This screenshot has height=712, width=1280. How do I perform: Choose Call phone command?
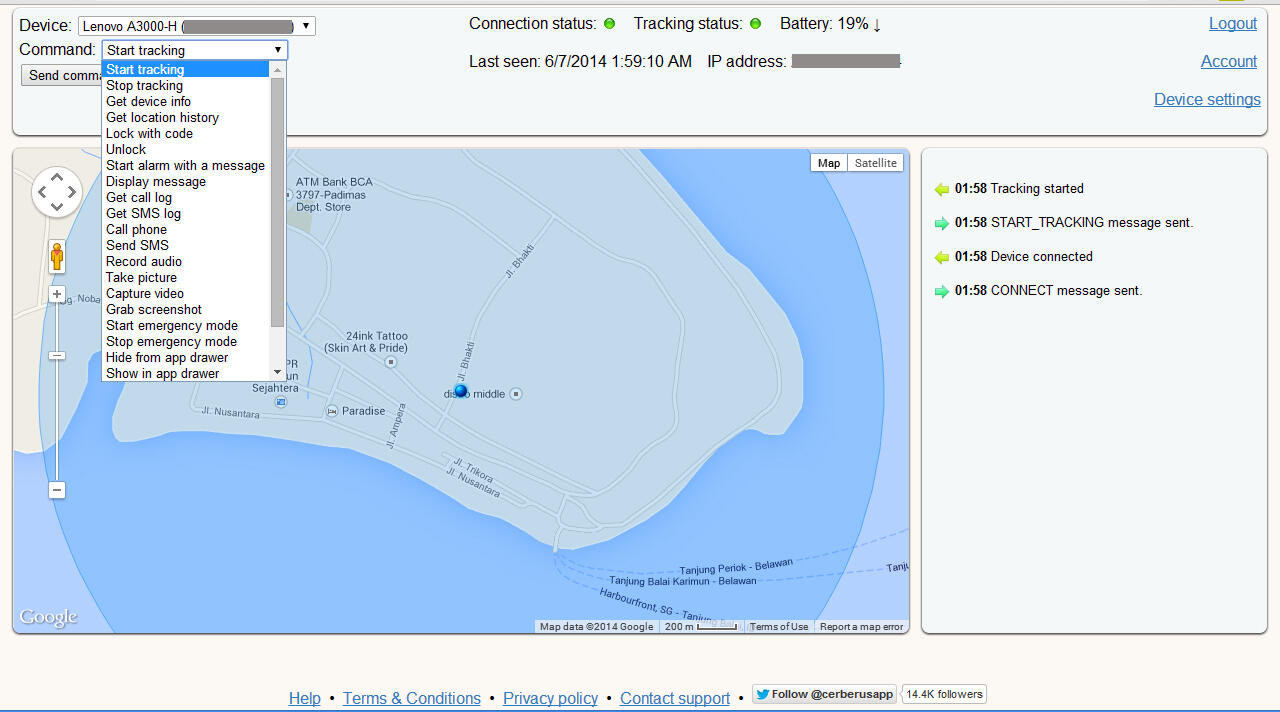(186, 229)
